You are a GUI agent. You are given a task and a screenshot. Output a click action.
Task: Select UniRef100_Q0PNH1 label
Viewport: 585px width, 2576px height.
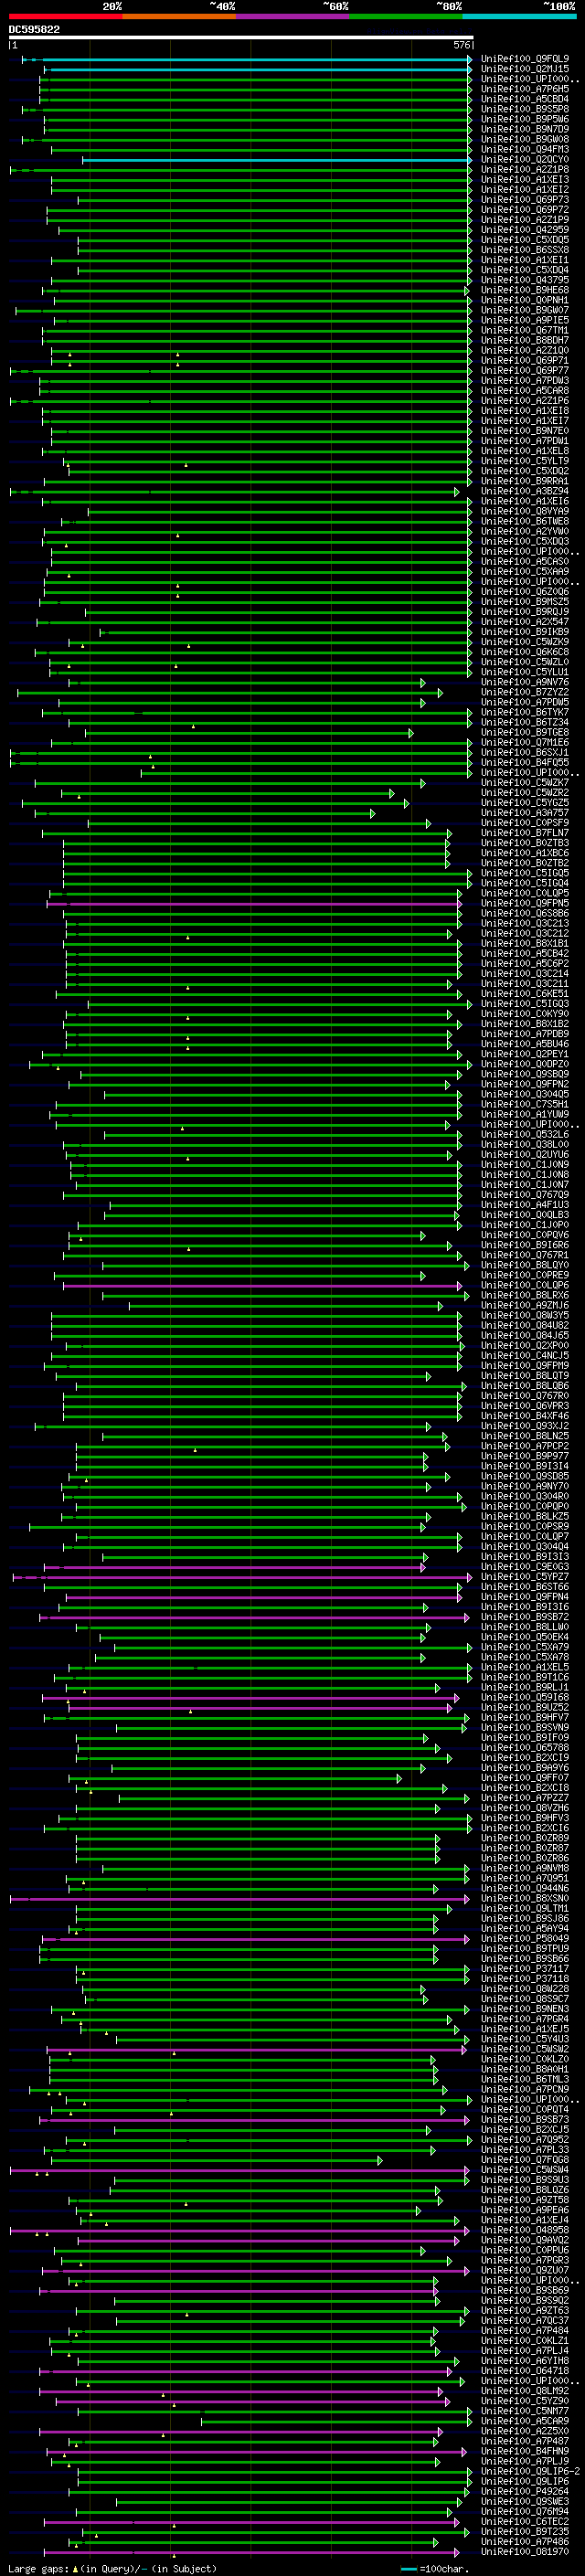[525, 300]
